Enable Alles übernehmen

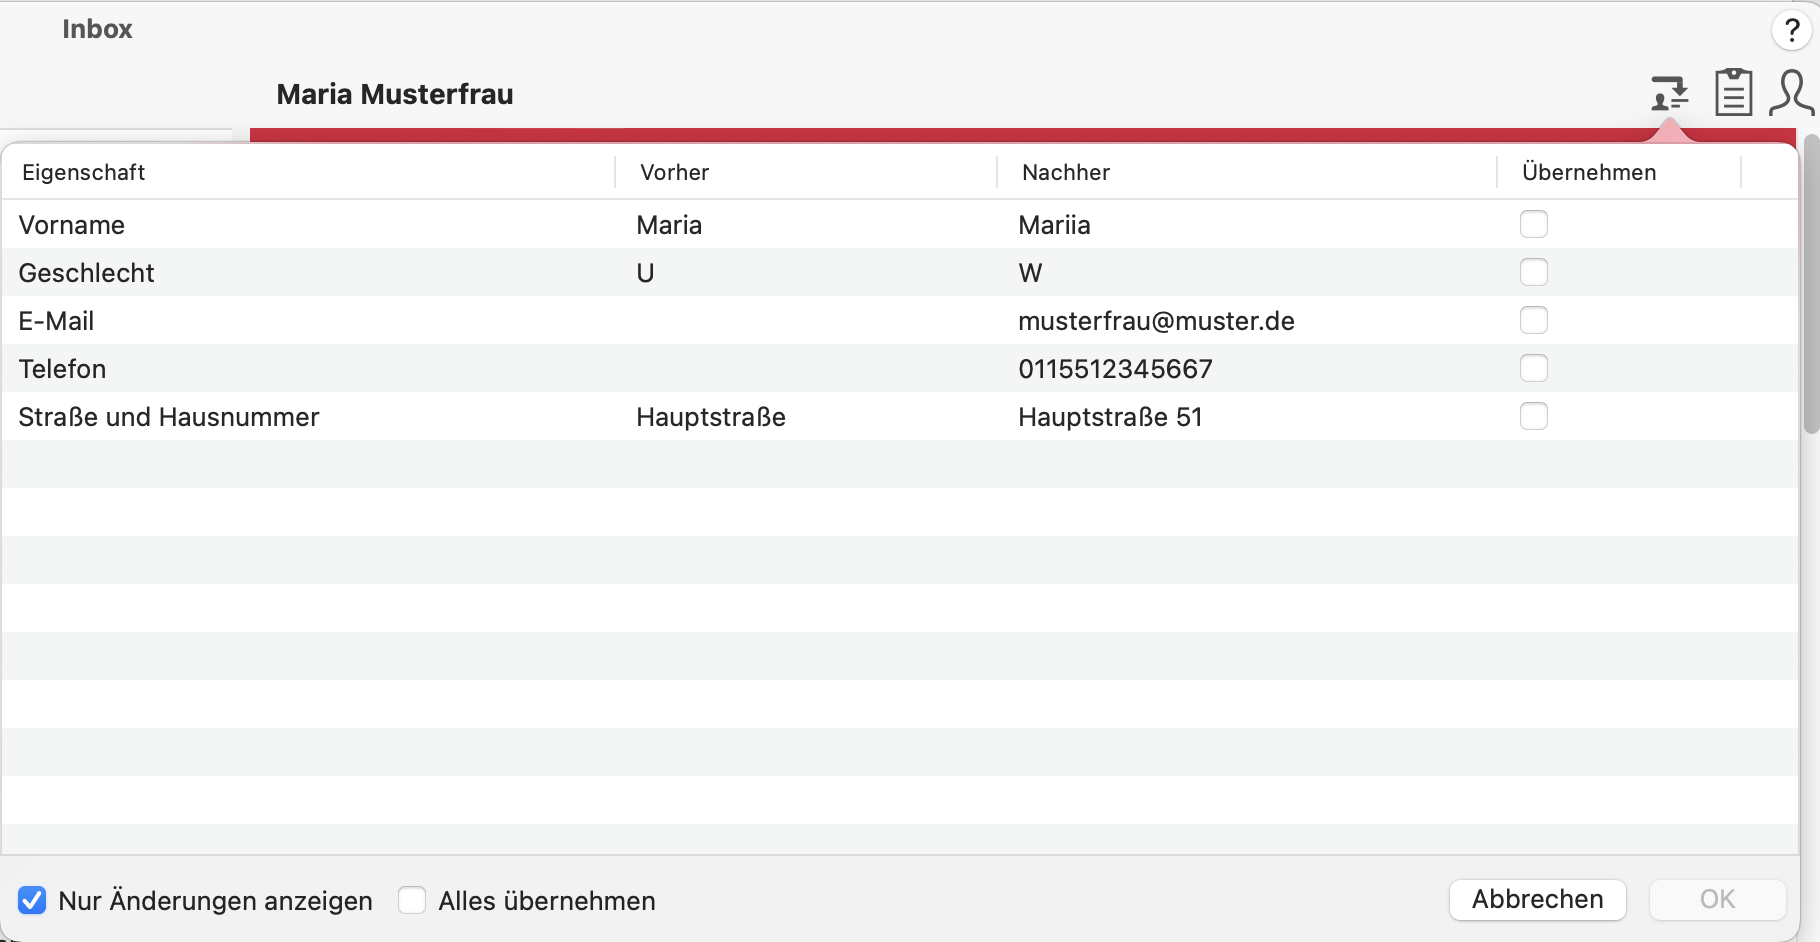(411, 900)
